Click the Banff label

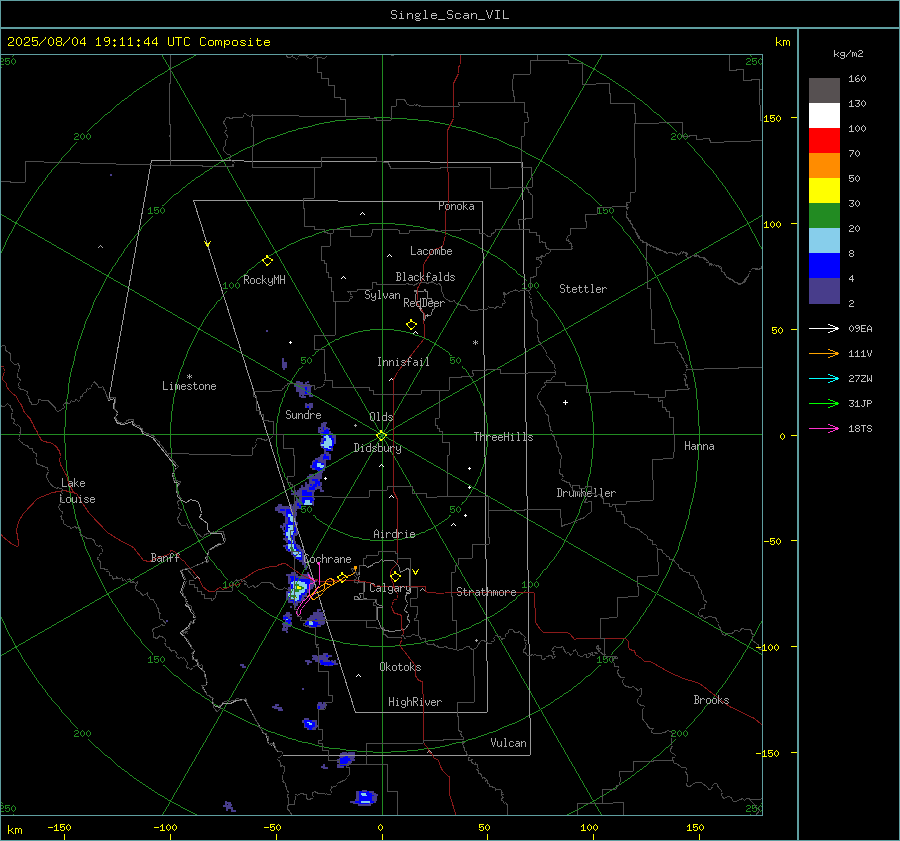pos(165,557)
